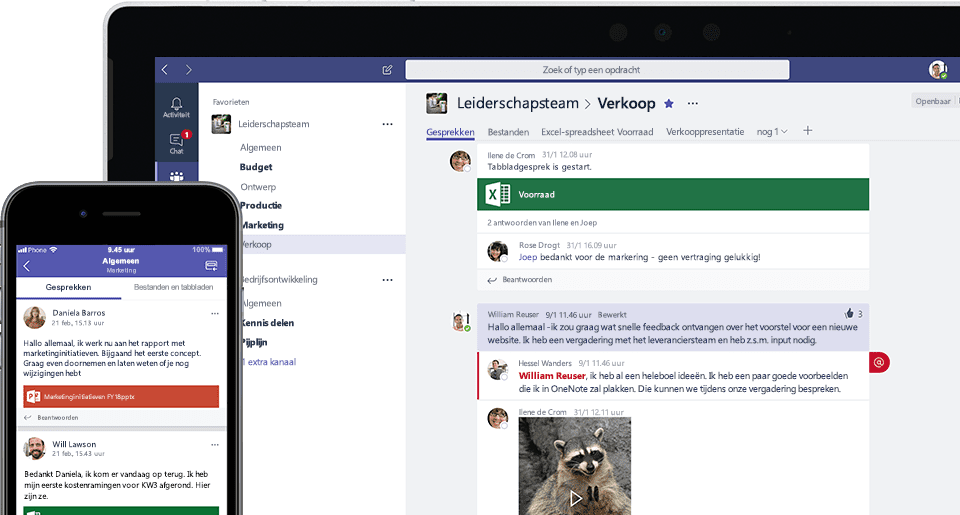
Task: Click Rose Drogt's avatar
Action: [x=497, y=251]
